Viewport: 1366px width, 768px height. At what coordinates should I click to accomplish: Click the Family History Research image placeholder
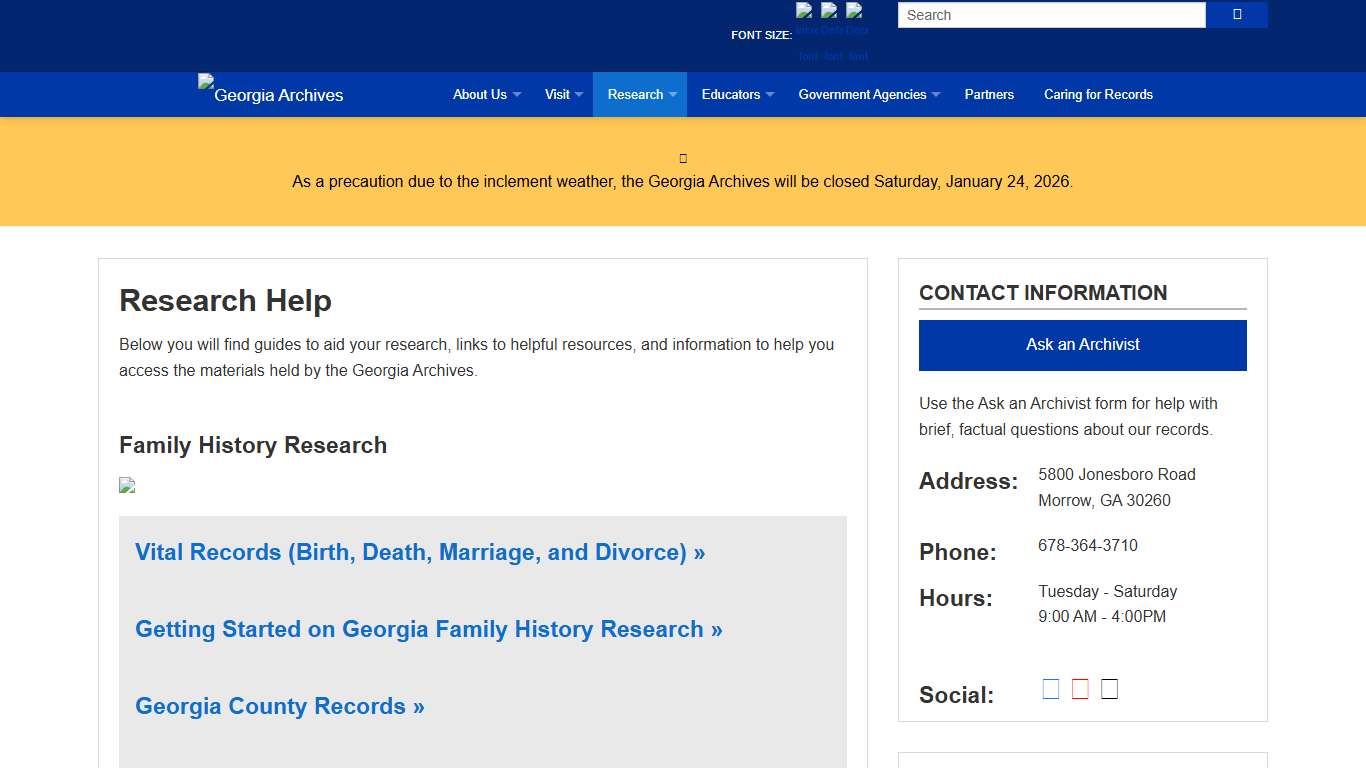[127, 485]
